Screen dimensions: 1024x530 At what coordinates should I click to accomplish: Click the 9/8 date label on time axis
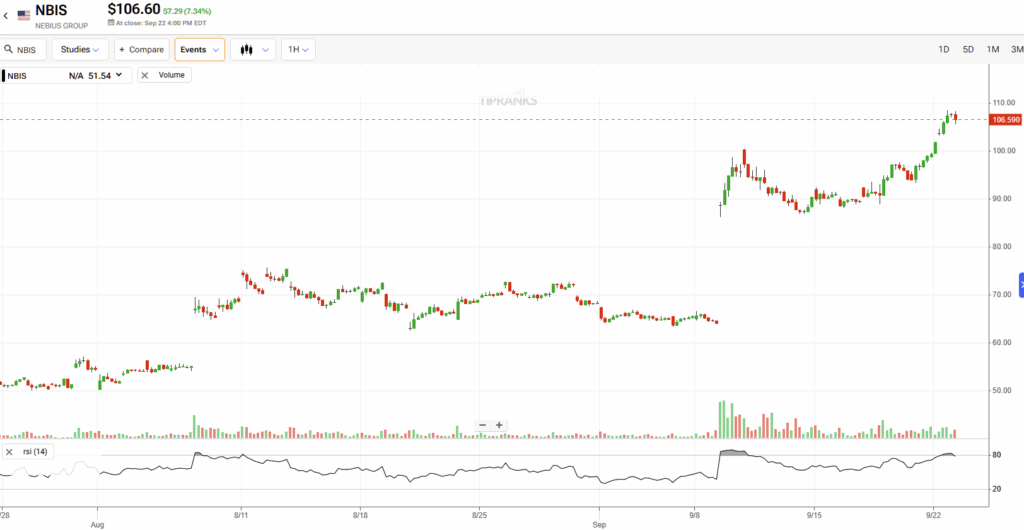[695, 514]
